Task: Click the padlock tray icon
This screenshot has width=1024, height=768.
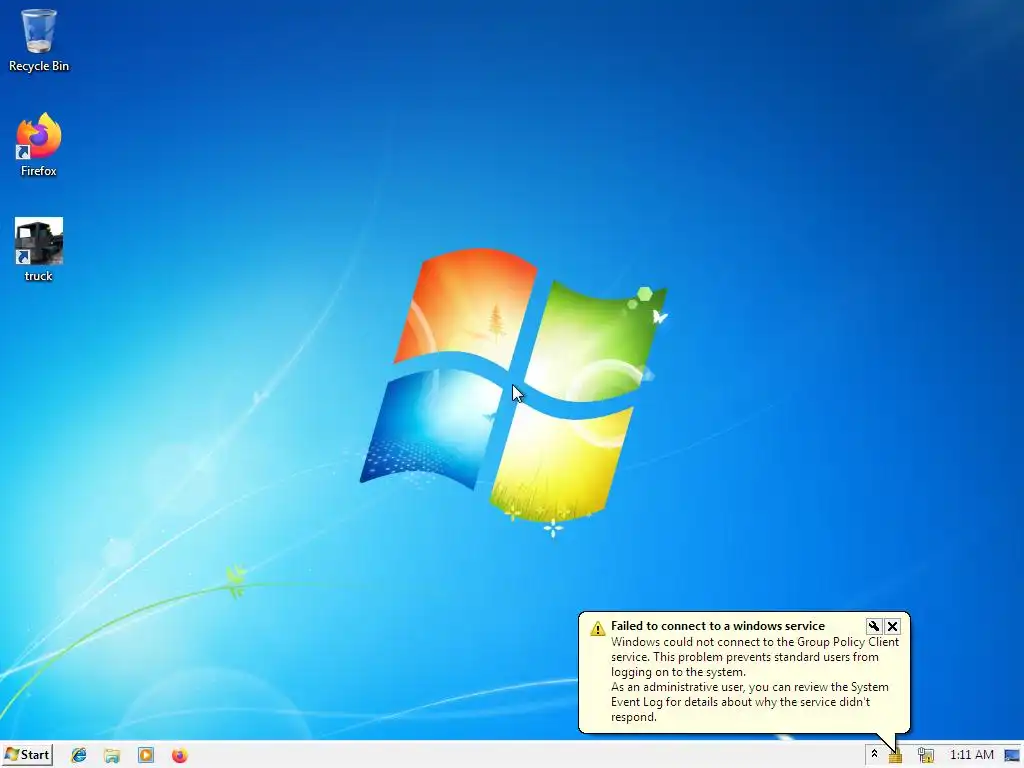Action: (x=895, y=756)
